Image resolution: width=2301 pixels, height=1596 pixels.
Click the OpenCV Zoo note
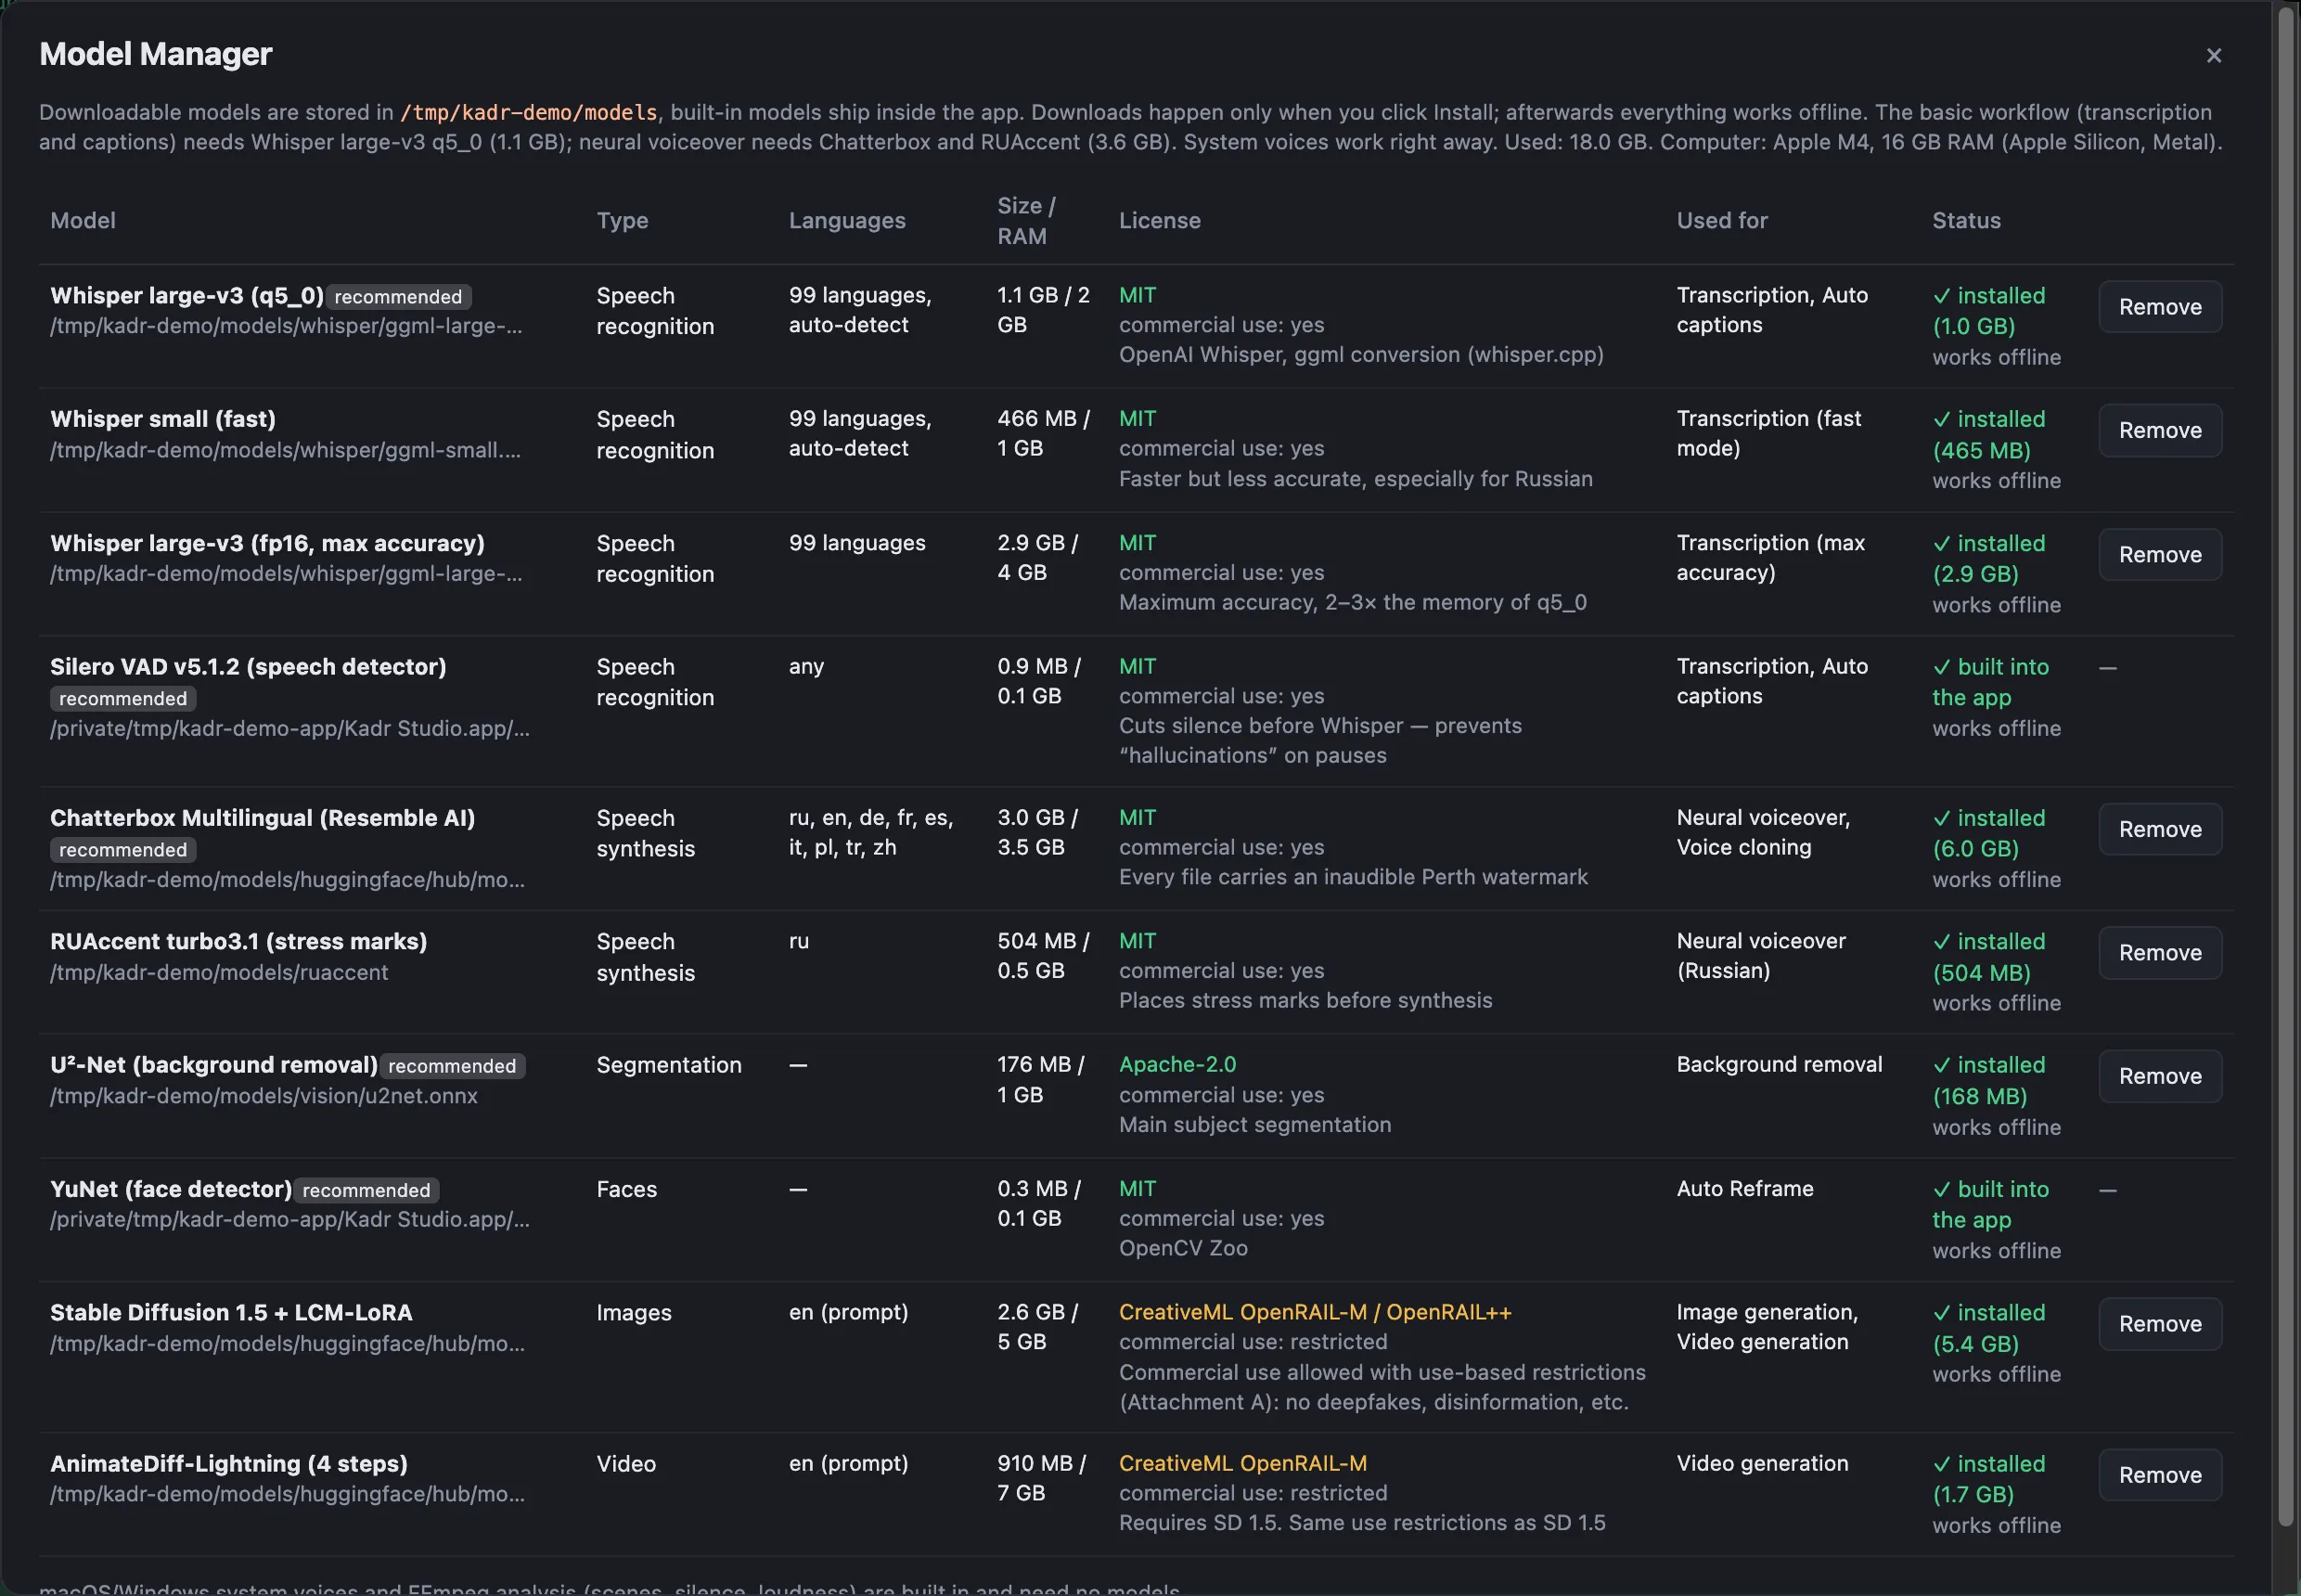click(1183, 1249)
